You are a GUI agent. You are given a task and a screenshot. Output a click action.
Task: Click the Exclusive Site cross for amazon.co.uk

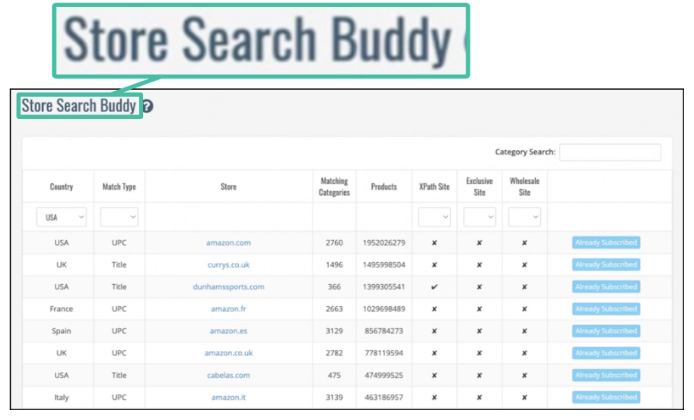point(479,353)
